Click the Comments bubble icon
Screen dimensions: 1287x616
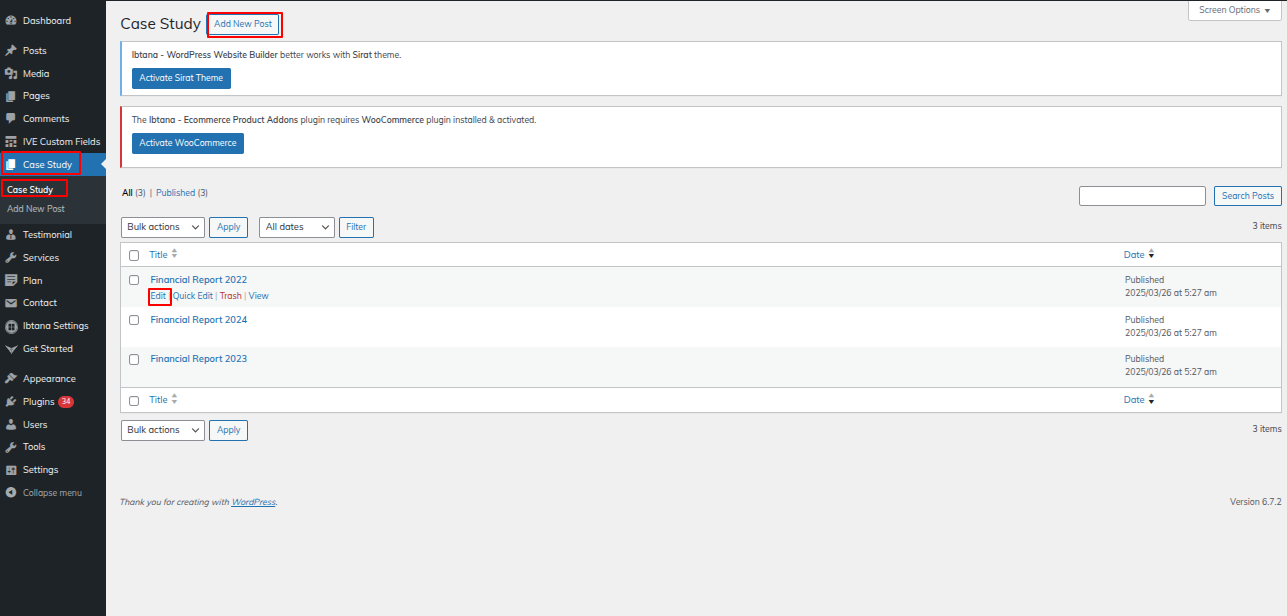click(11, 119)
